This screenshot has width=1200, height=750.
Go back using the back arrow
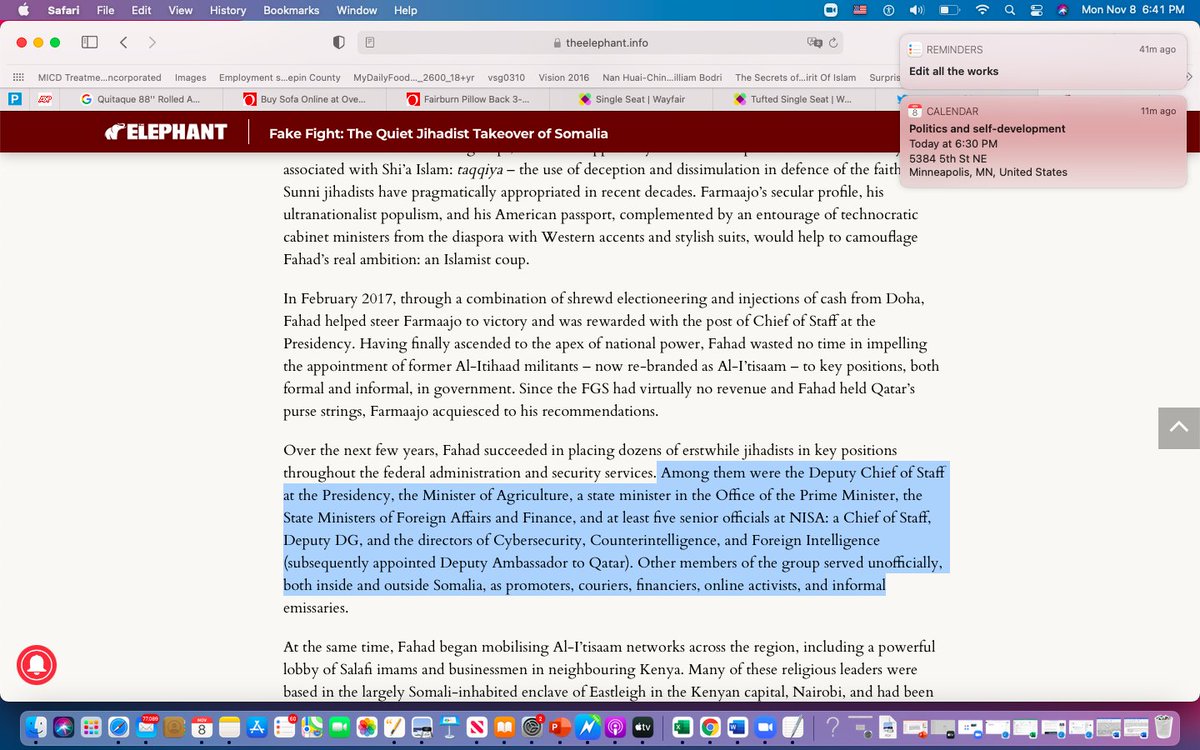coord(123,43)
